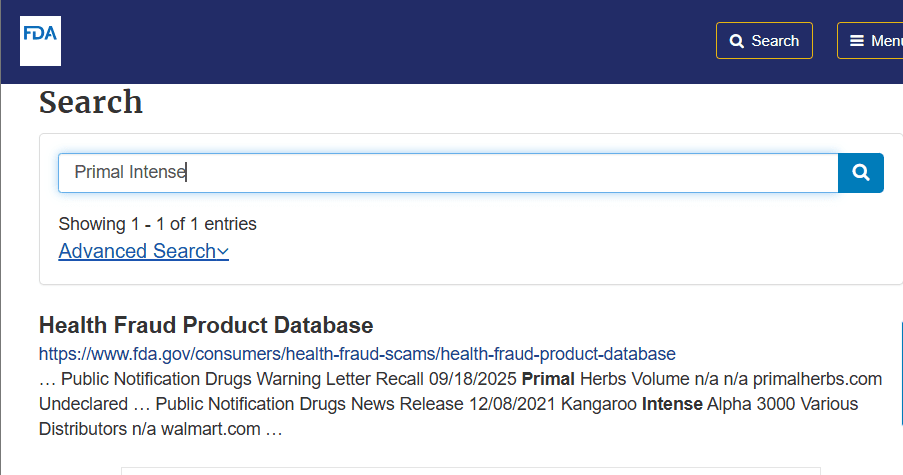Click the walmart.com text in the result snippet
Screen dimensions: 903x475
[x=210, y=429]
